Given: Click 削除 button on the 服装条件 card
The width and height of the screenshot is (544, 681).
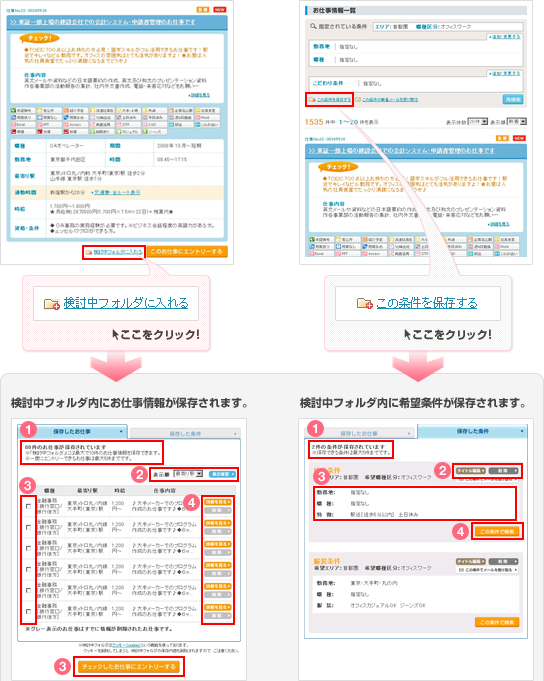Looking at the screenshot, I should tap(504, 561).
